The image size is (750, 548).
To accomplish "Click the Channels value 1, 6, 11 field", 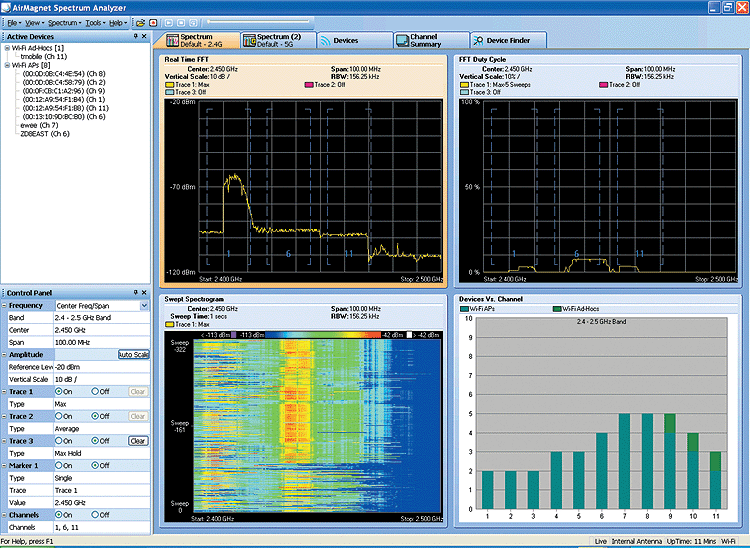I will (x=102, y=527).
